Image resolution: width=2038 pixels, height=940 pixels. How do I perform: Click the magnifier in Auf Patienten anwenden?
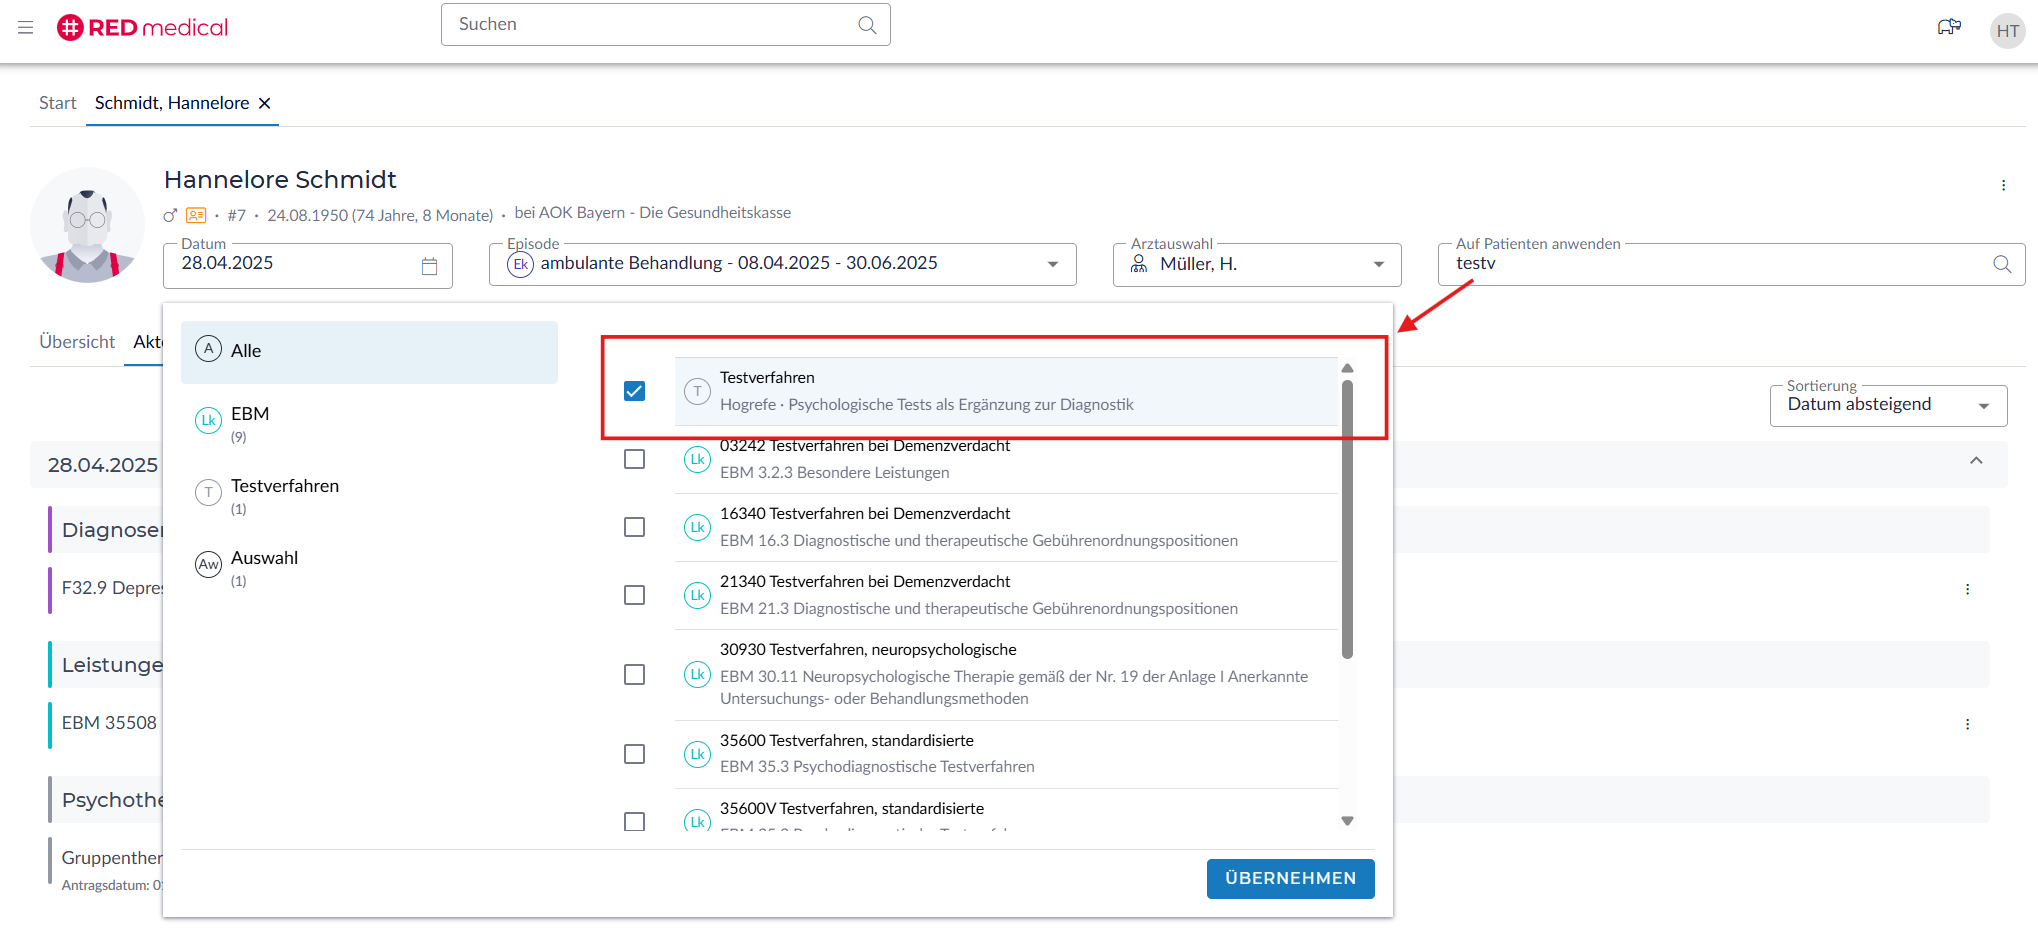click(2001, 264)
